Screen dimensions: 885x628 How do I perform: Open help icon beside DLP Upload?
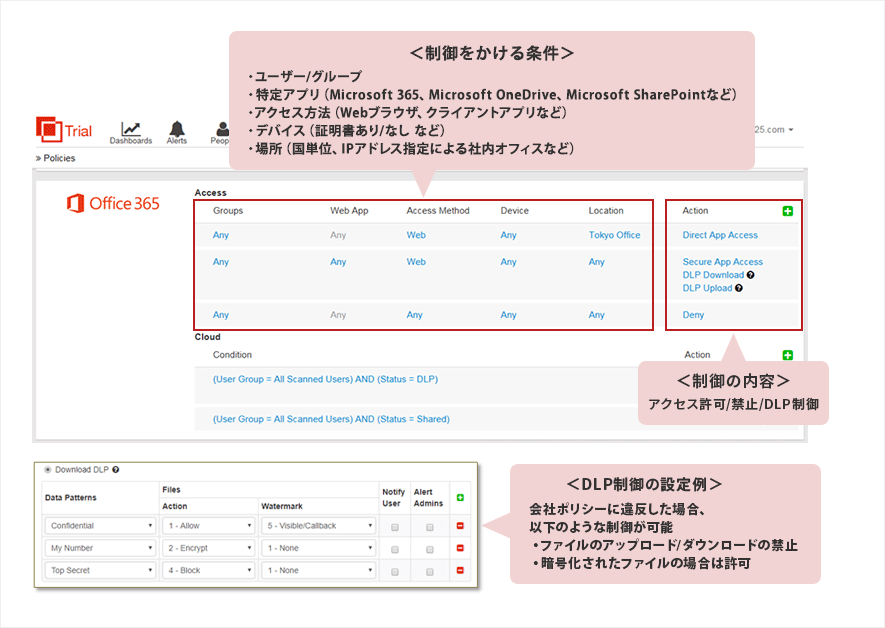click(739, 288)
